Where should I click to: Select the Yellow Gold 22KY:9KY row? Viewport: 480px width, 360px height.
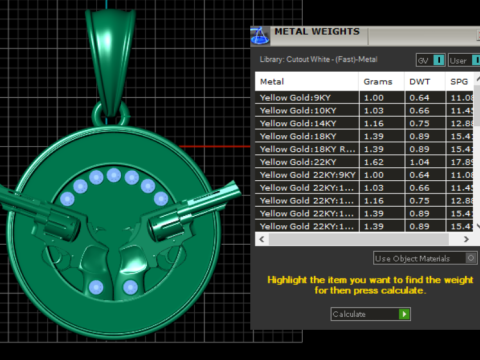(x=364, y=175)
